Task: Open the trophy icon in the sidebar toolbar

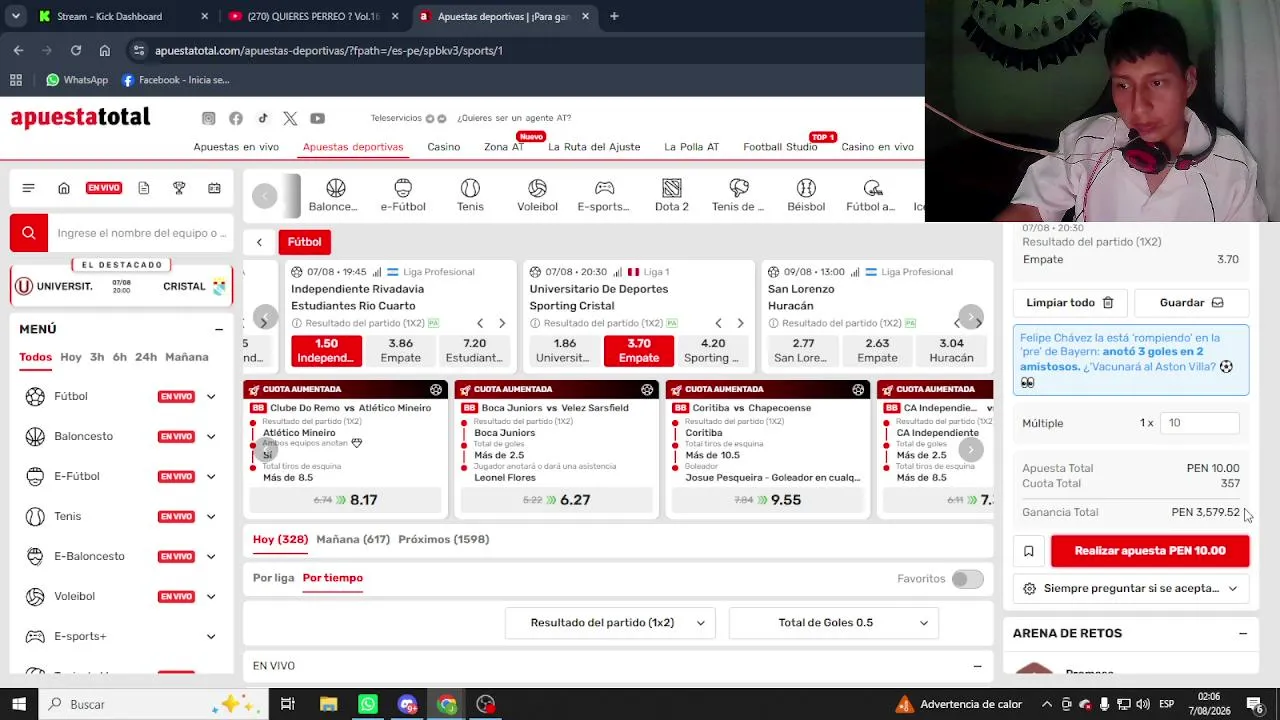Action: [x=179, y=188]
